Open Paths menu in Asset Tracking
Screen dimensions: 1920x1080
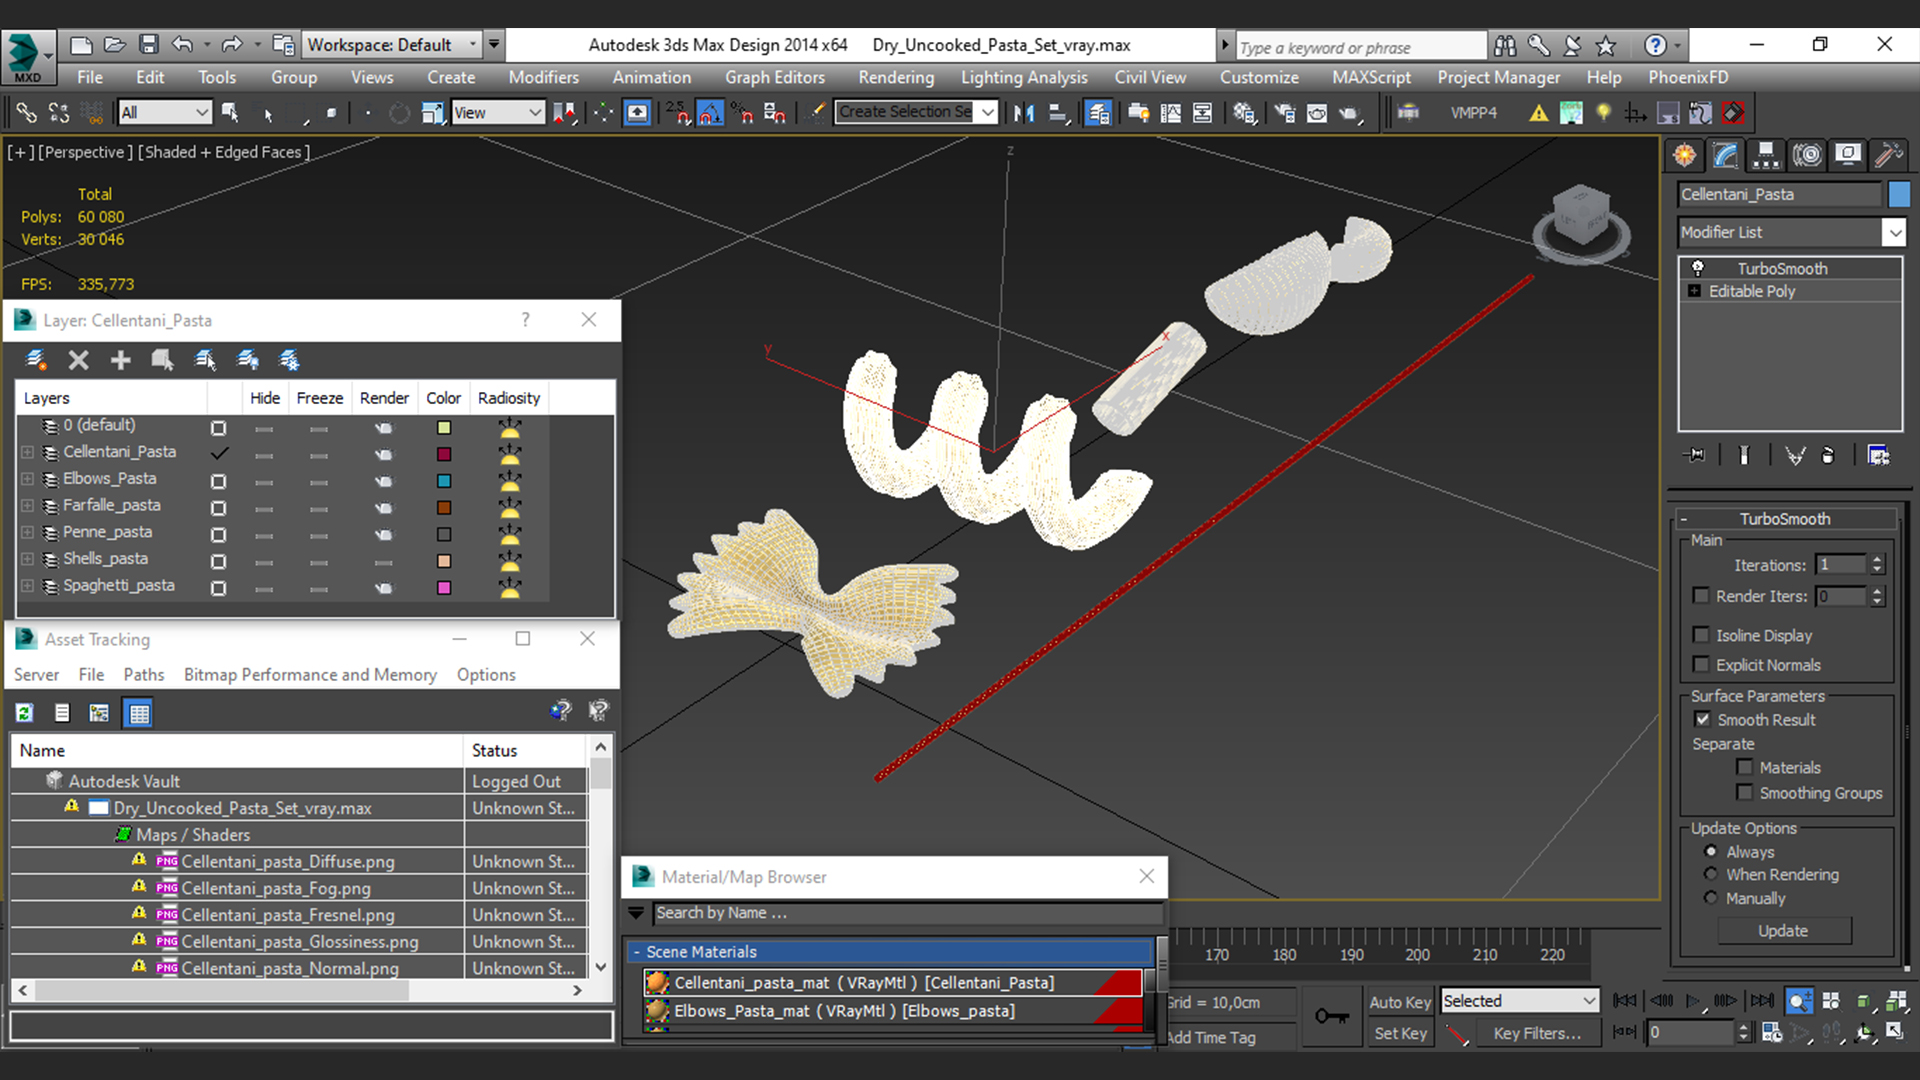pos(144,675)
